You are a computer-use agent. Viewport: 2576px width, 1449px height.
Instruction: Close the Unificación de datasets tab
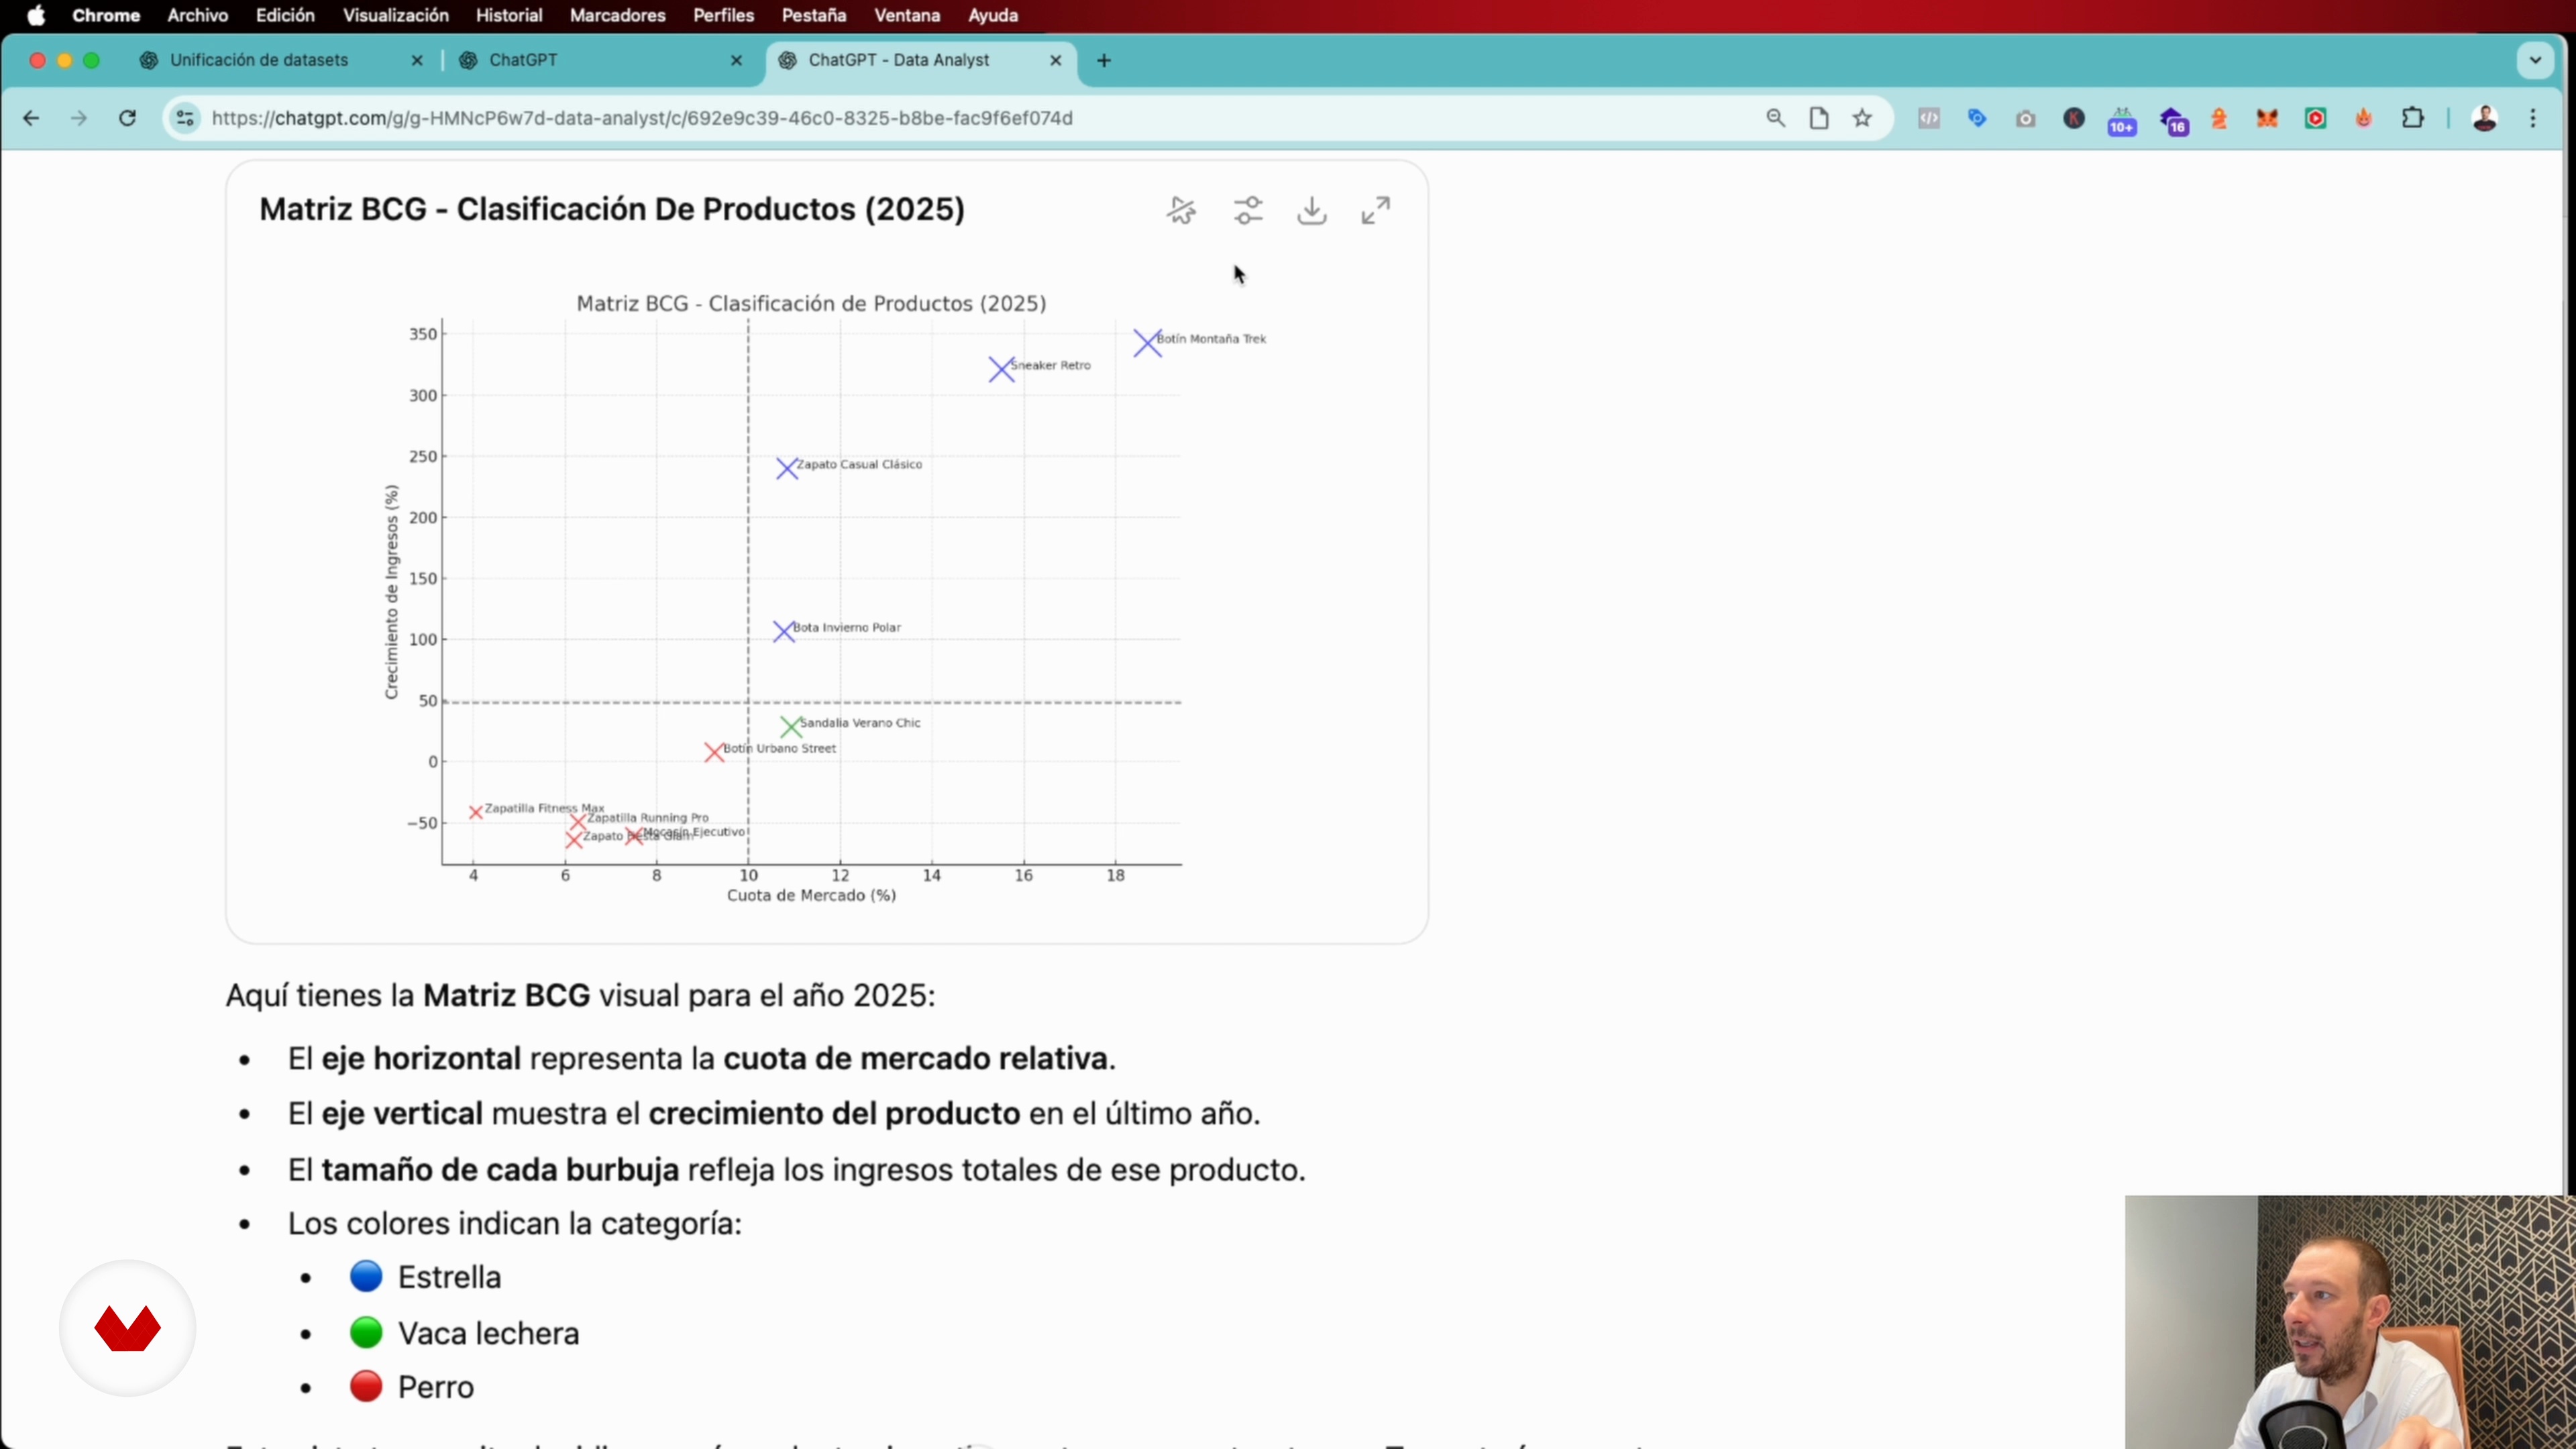coord(417,60)
